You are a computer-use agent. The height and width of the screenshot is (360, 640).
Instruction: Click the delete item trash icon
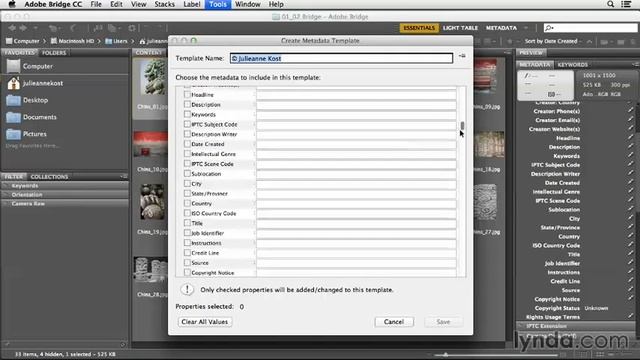pos(633,42)
